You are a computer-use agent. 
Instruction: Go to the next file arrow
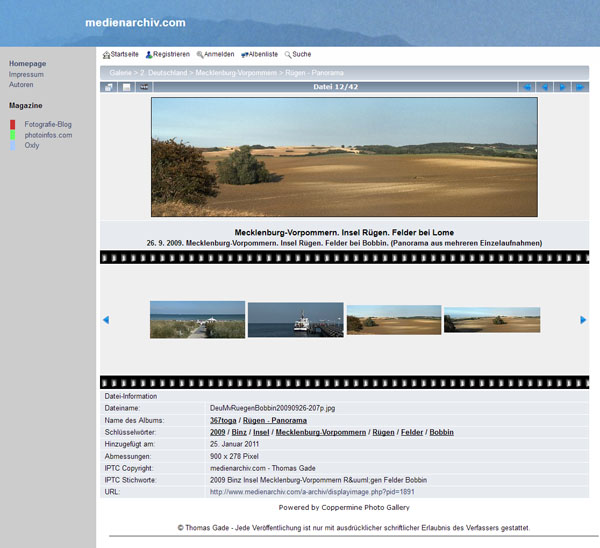[563, 87]
